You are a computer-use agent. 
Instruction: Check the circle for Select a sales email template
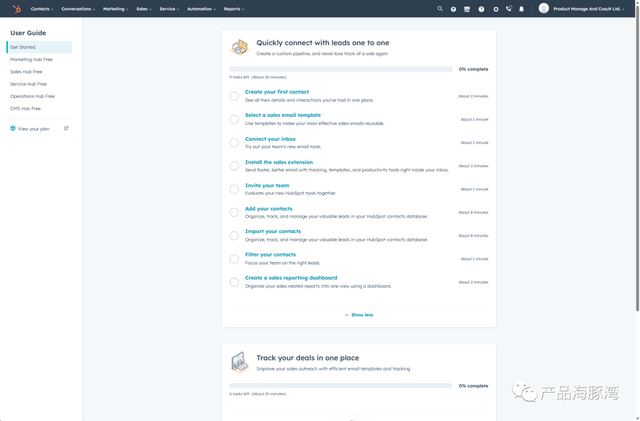pos(234,119)
